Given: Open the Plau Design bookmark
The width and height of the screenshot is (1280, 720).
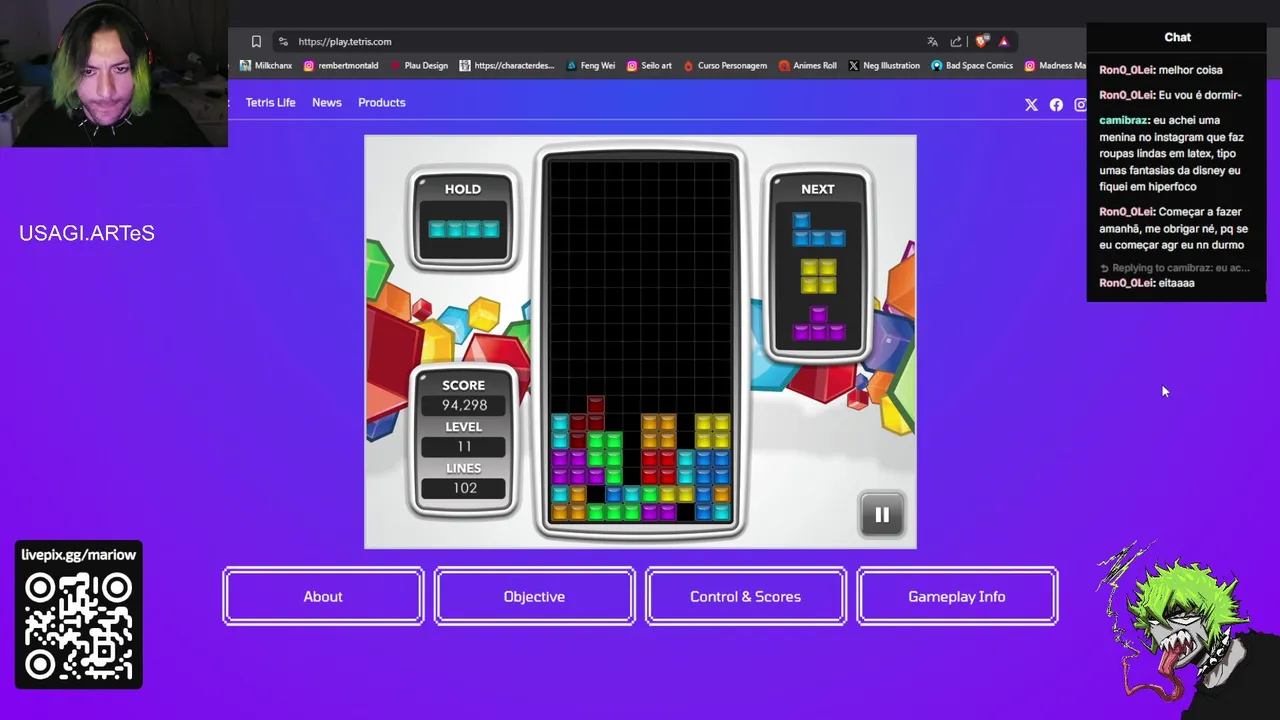Looking at the screenshot, I should (419, 65).
